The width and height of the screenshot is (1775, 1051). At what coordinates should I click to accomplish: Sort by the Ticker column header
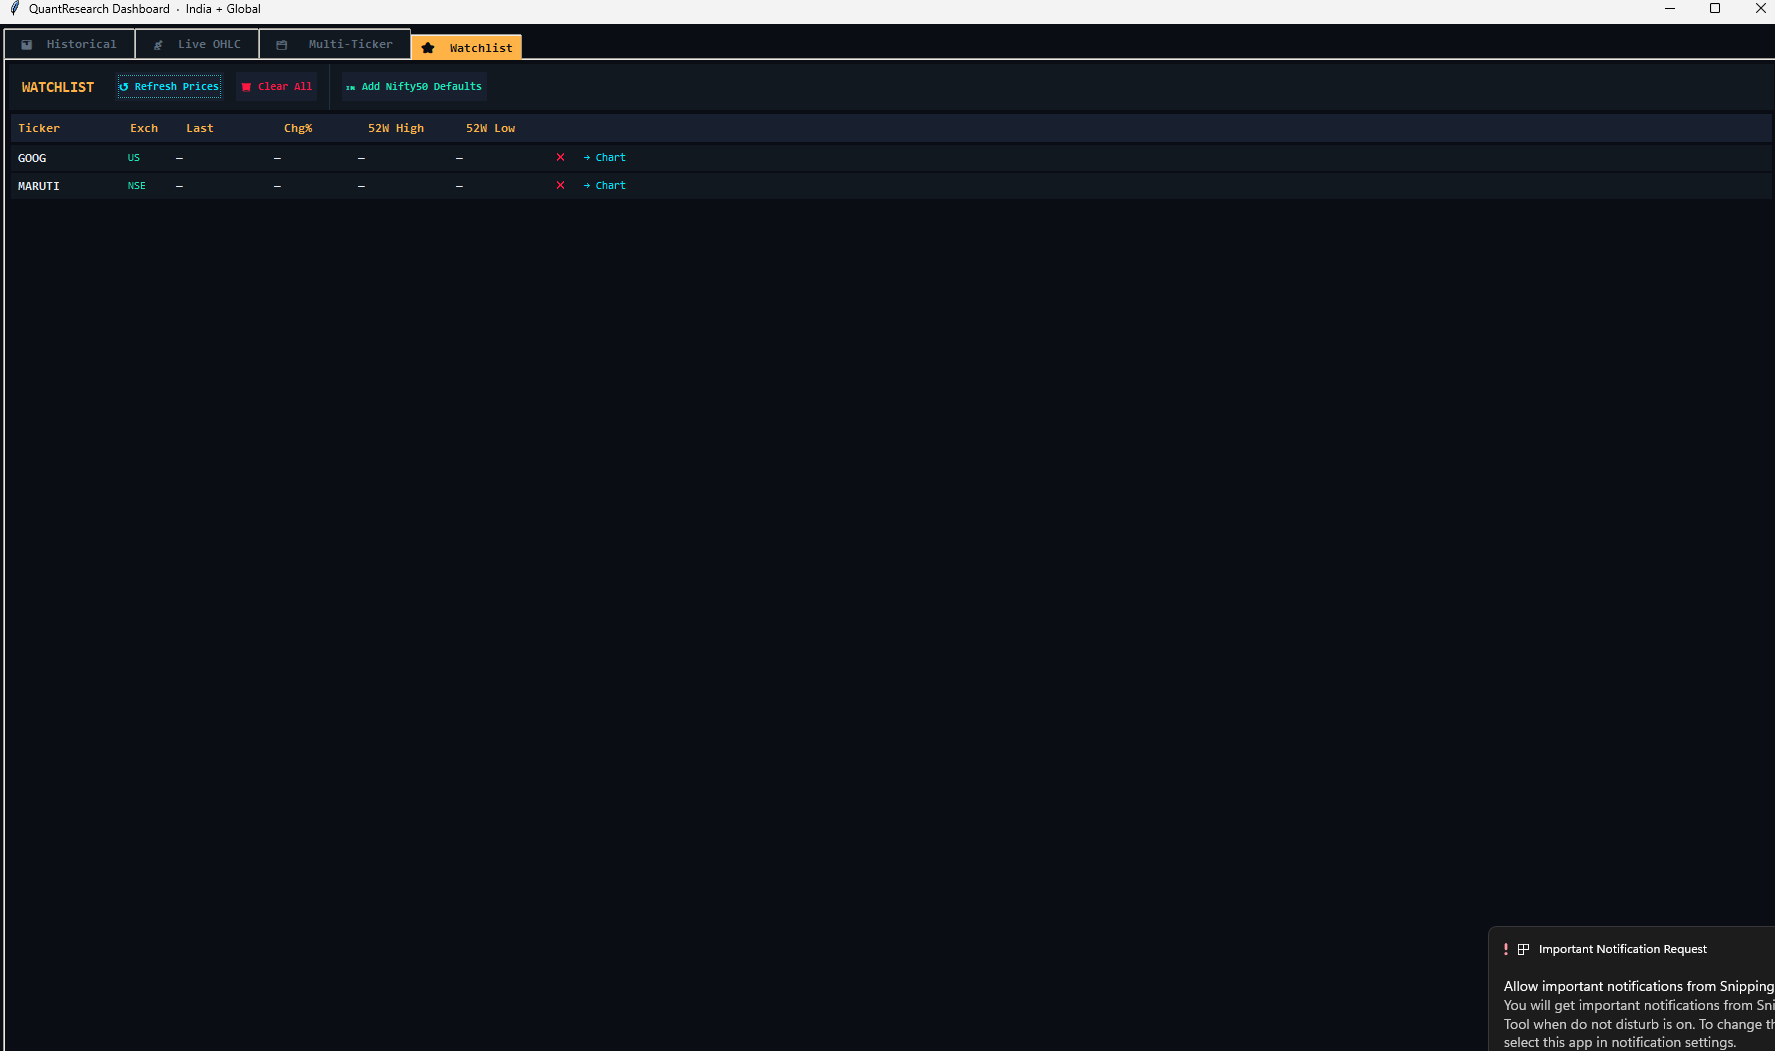(x=39, y=128)
